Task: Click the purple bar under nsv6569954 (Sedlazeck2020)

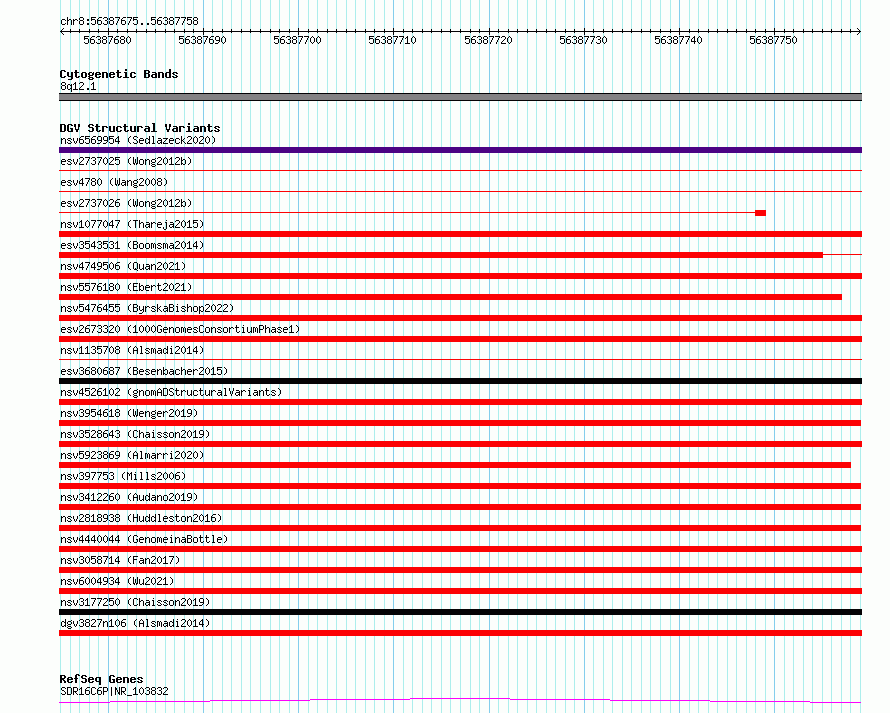Action: click(x=460, y=150)
